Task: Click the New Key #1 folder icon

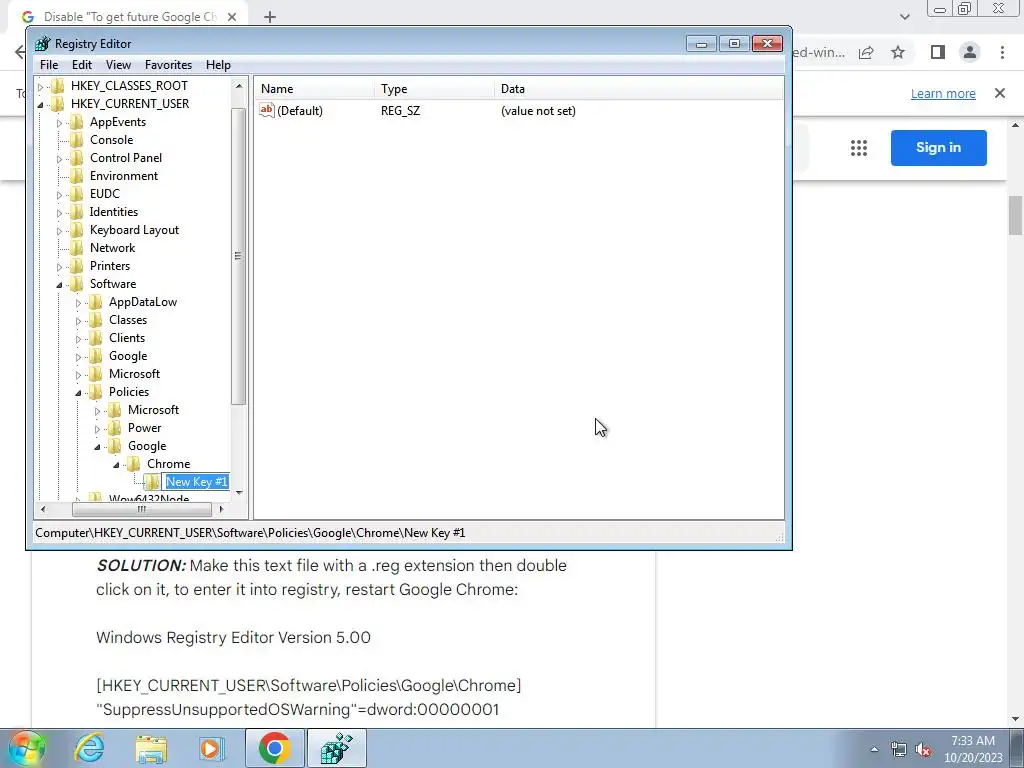Action: 152,482
